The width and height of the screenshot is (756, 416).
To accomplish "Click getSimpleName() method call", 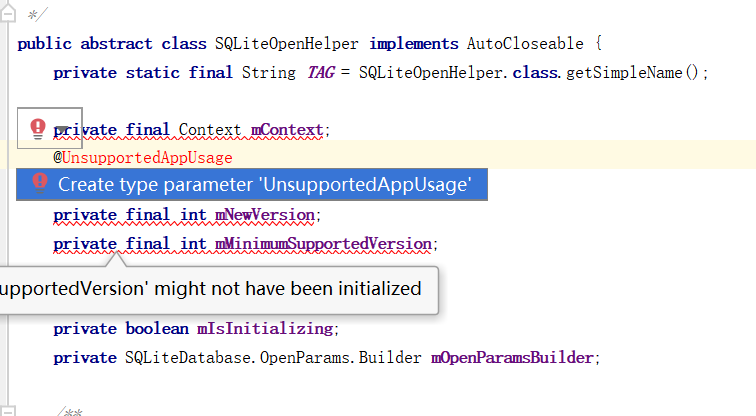I will pyautogui.click(x=632, y=73).
